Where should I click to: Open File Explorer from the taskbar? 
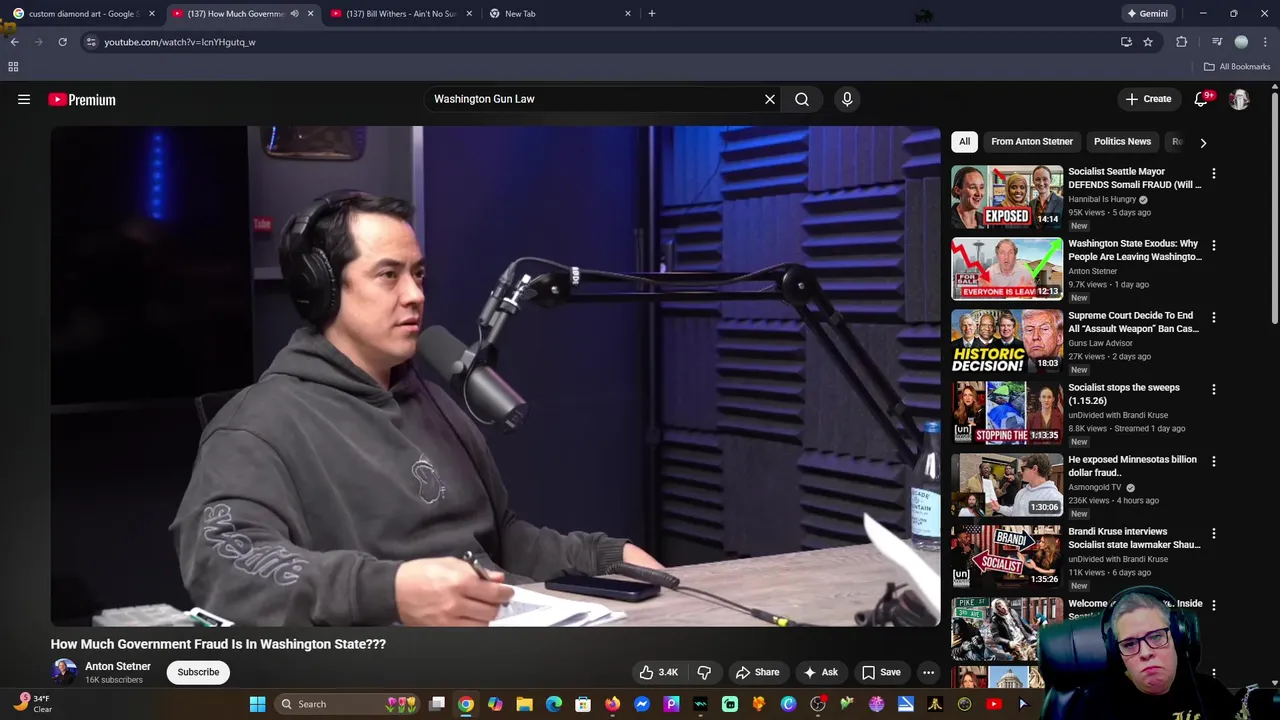524,704
